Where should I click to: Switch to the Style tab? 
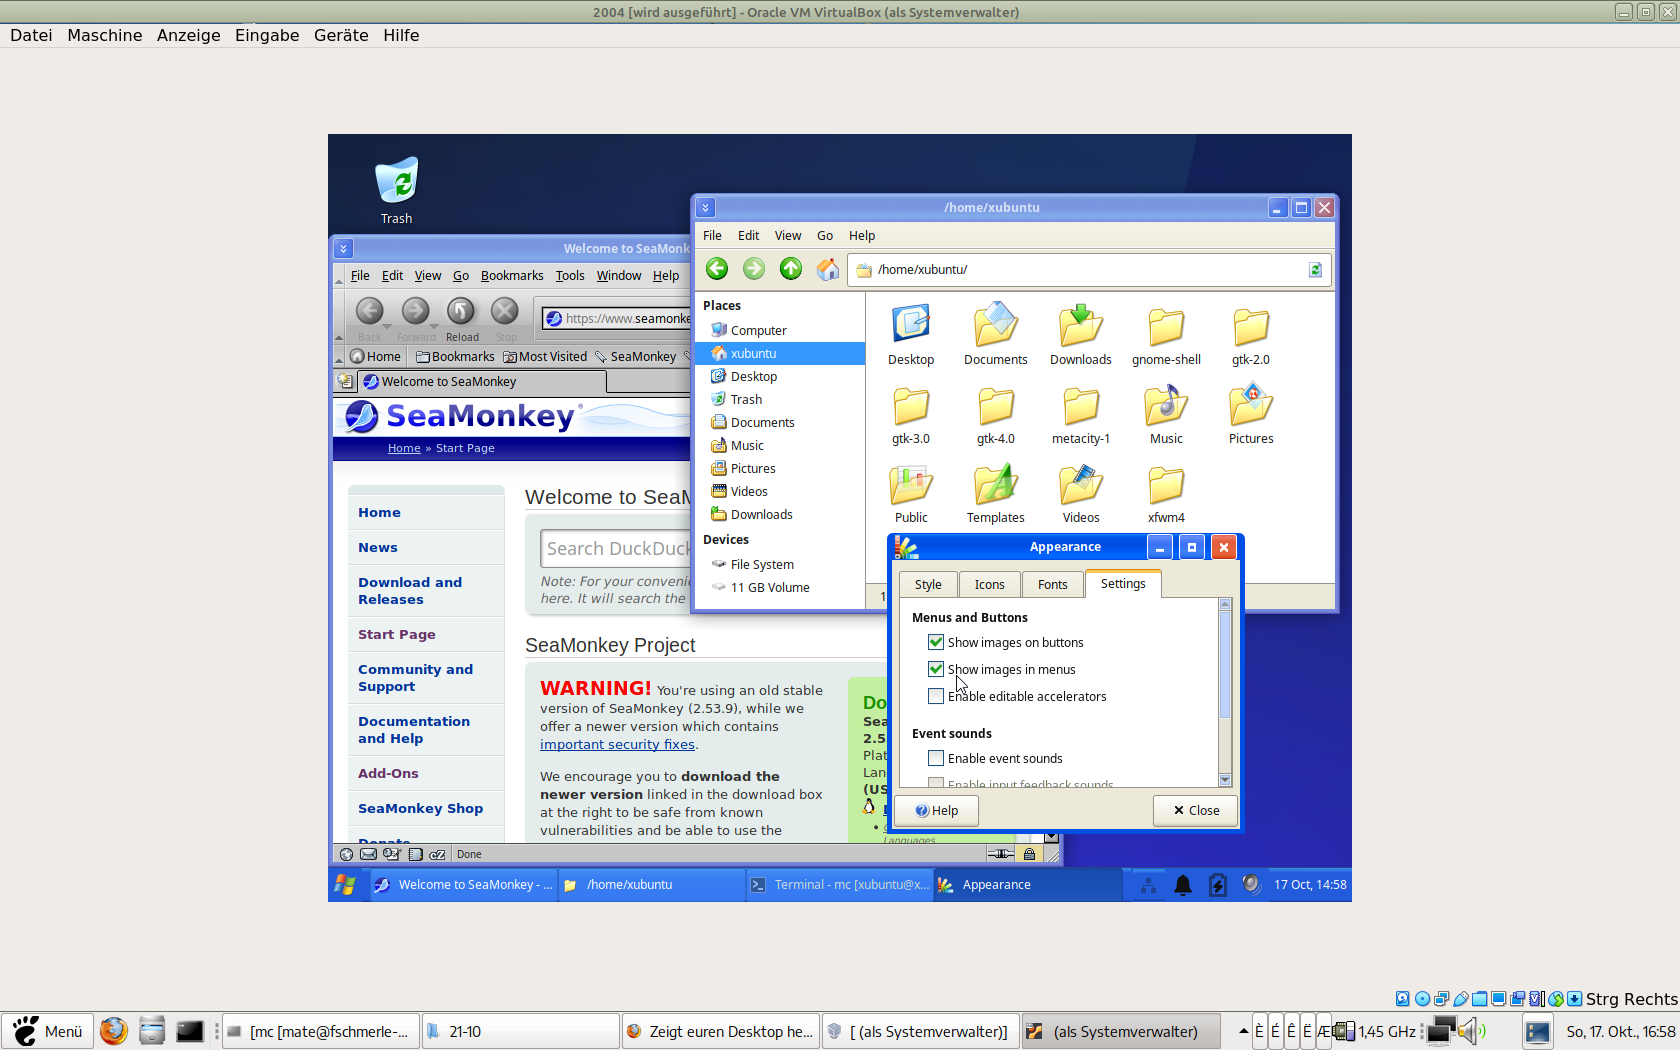click(x=928, y=585)
